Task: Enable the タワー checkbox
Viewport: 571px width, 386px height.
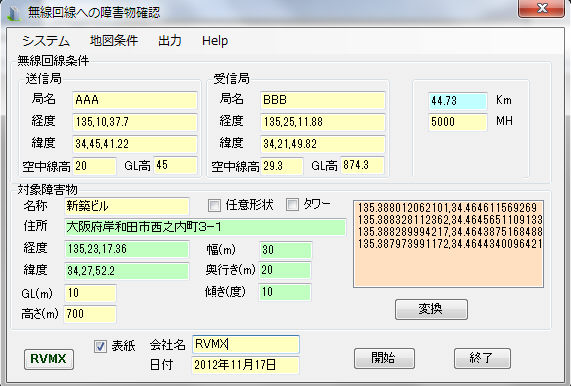Action: point(292,205)
